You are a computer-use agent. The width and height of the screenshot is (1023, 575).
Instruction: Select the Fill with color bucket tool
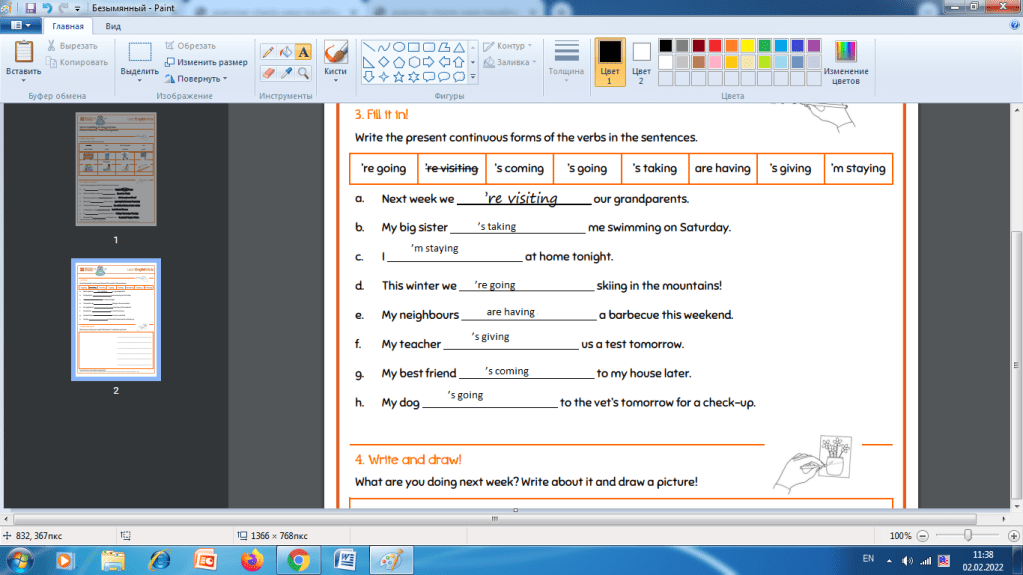coord(285,52)
